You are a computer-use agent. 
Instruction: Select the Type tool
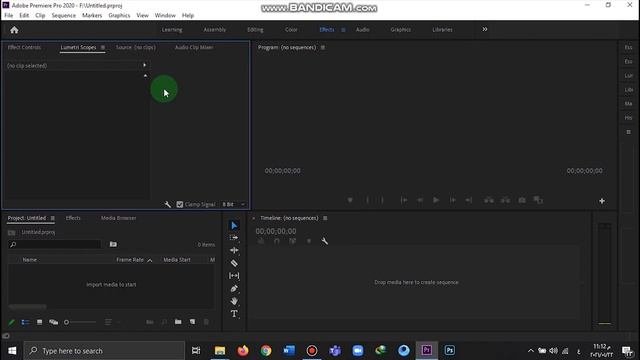pyautogui.click(x=234, y=314)
